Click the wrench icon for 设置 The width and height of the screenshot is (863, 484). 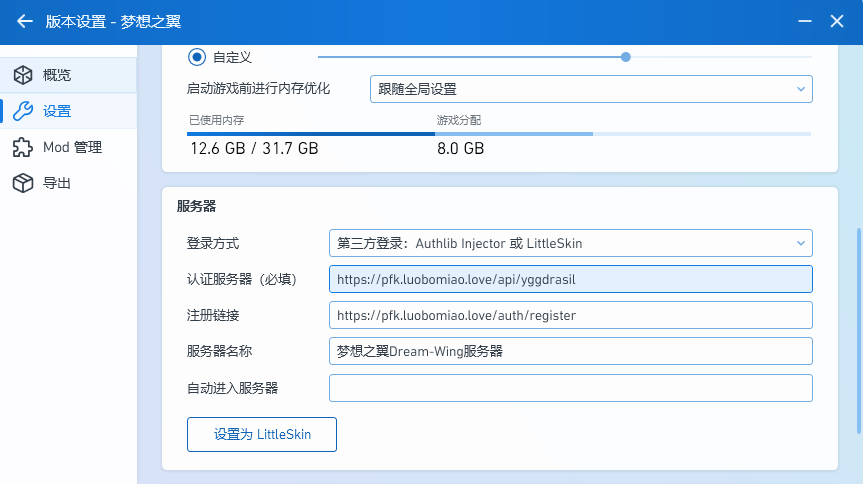click(x=22, y=111)
